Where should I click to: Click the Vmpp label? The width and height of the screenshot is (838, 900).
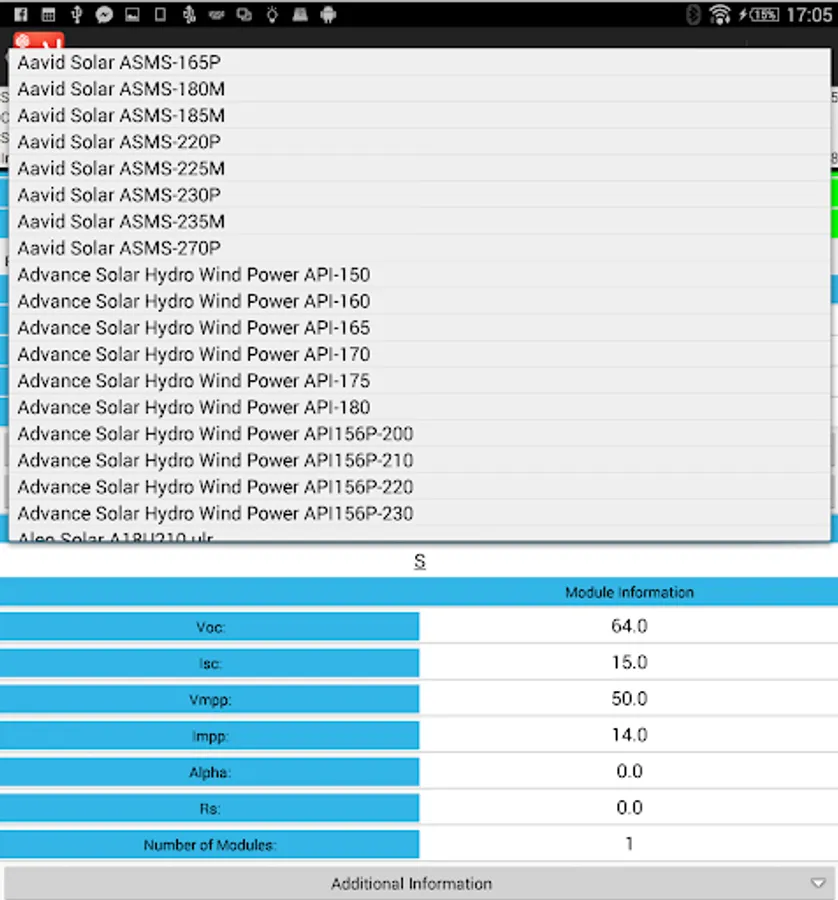pyautogui.click(x=210, y=699)
